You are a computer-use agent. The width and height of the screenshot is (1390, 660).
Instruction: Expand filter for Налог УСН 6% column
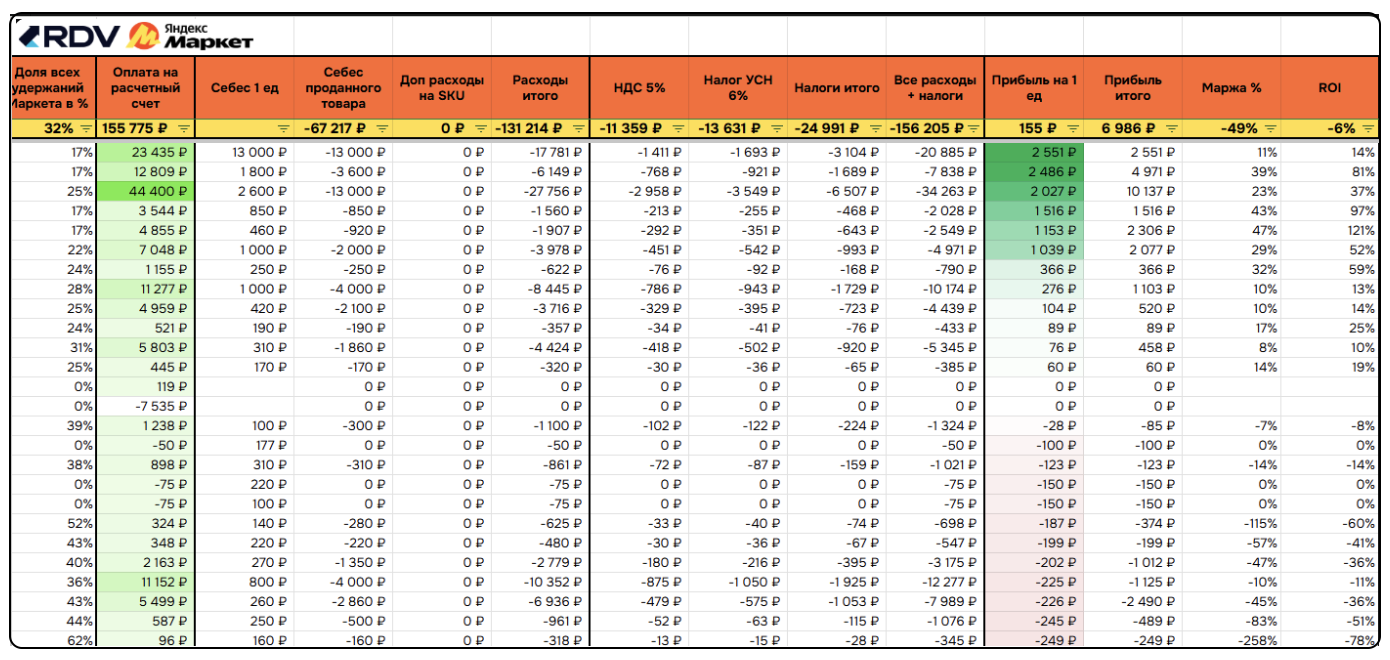(x=776, y=129)
